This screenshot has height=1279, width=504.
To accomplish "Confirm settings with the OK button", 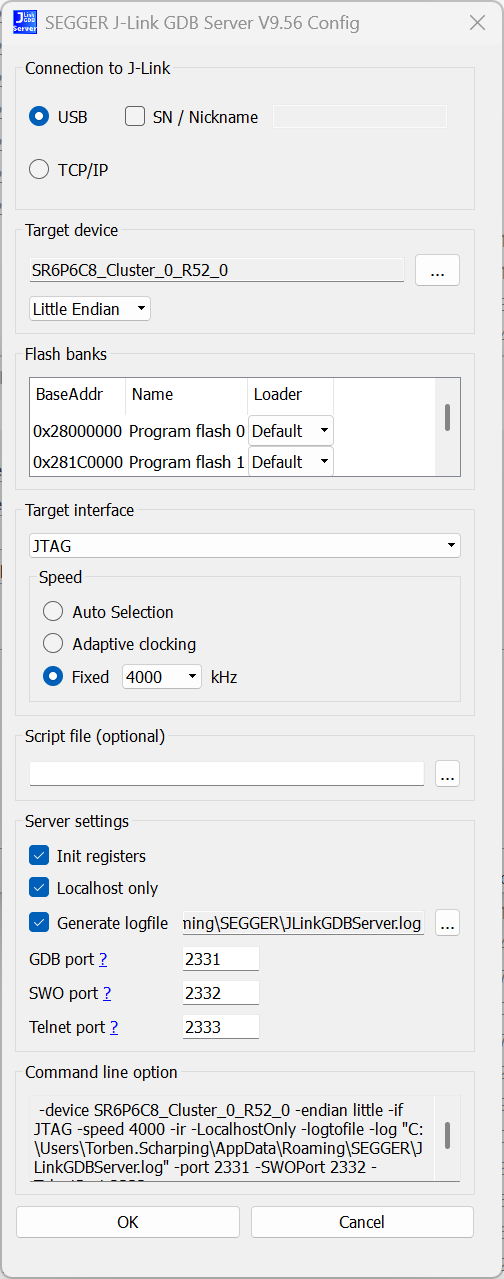I will point(128,1222).
